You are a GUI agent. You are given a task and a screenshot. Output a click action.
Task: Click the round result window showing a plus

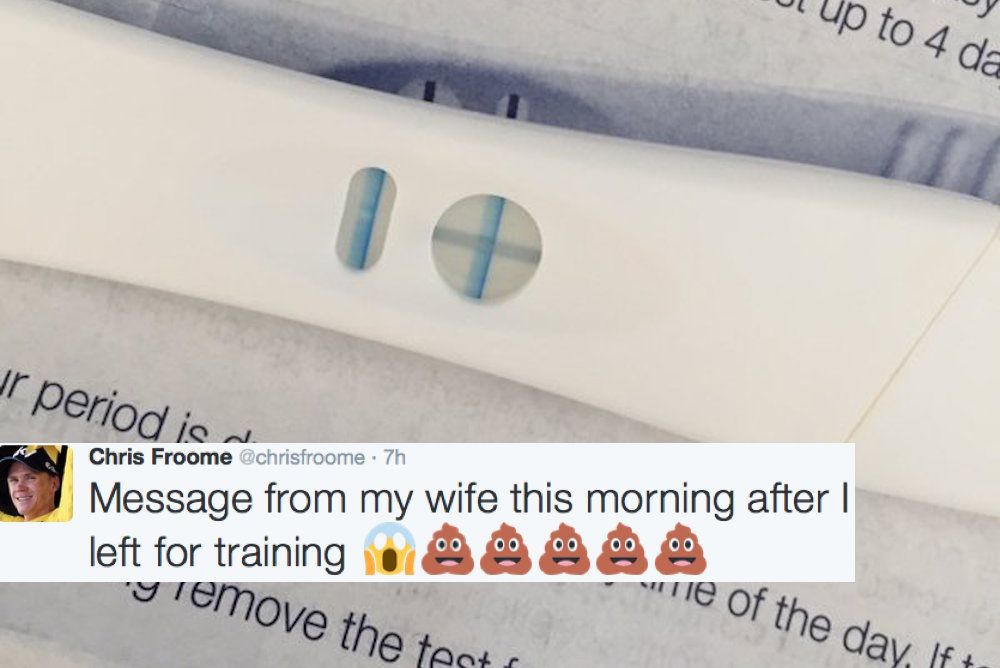tap(487, 248)
